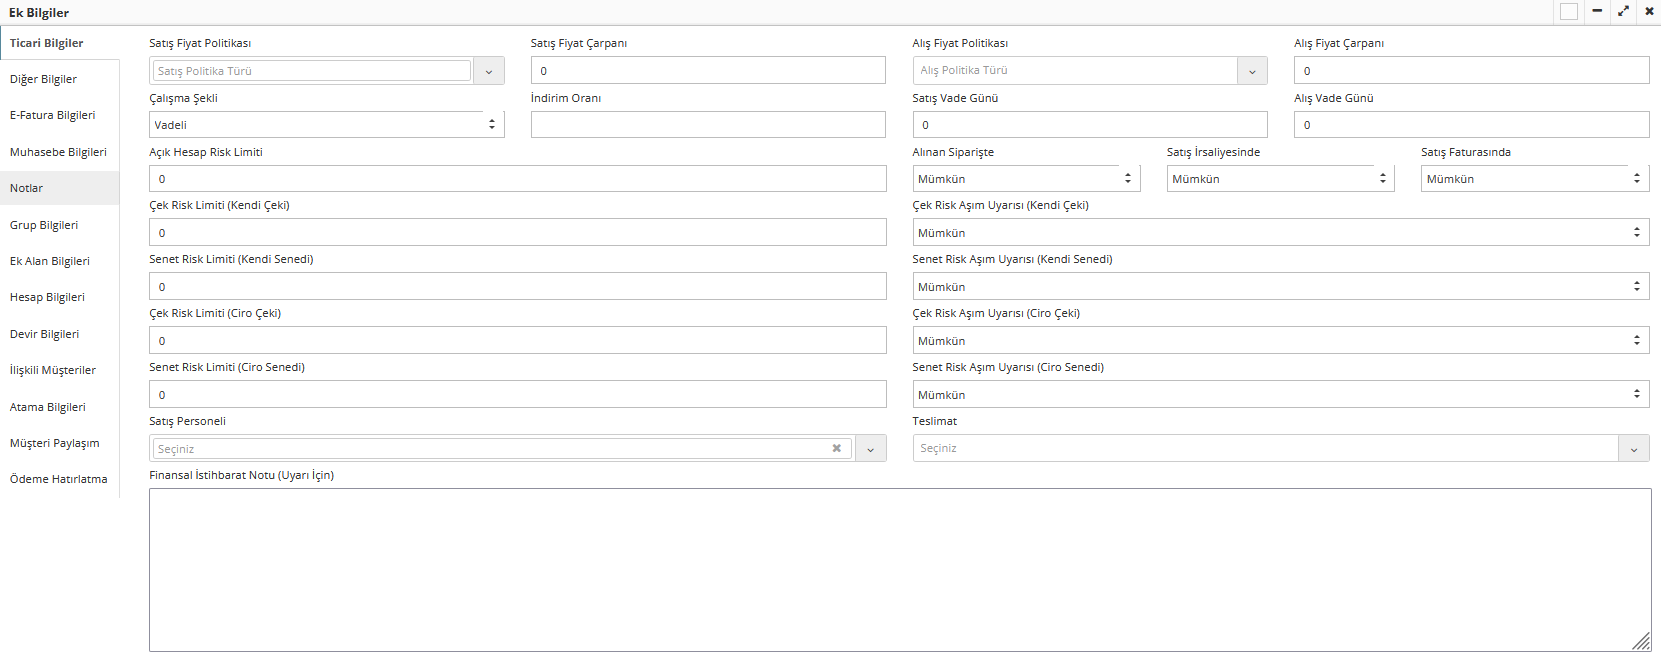
Task: Focus the Açık Hesap Risk Limiti field
Action: tap(517, 179)
